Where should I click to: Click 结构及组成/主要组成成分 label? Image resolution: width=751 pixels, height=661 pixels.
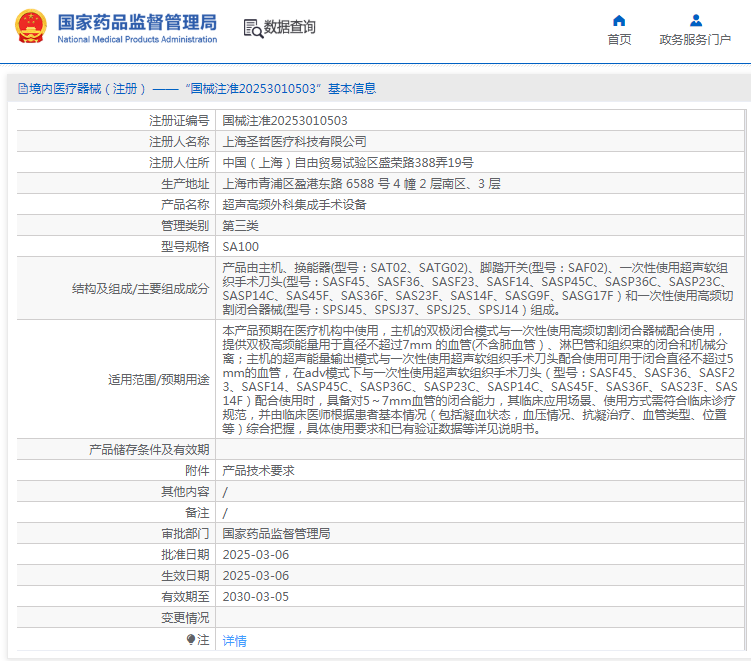[141, 289]
